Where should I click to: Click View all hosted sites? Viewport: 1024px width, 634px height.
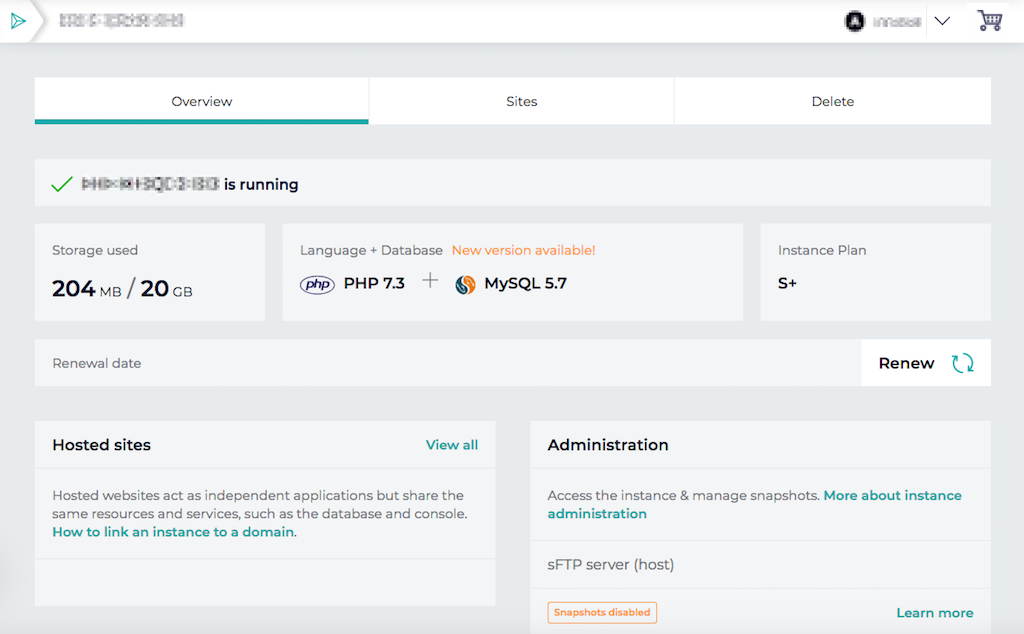point(451,445)
